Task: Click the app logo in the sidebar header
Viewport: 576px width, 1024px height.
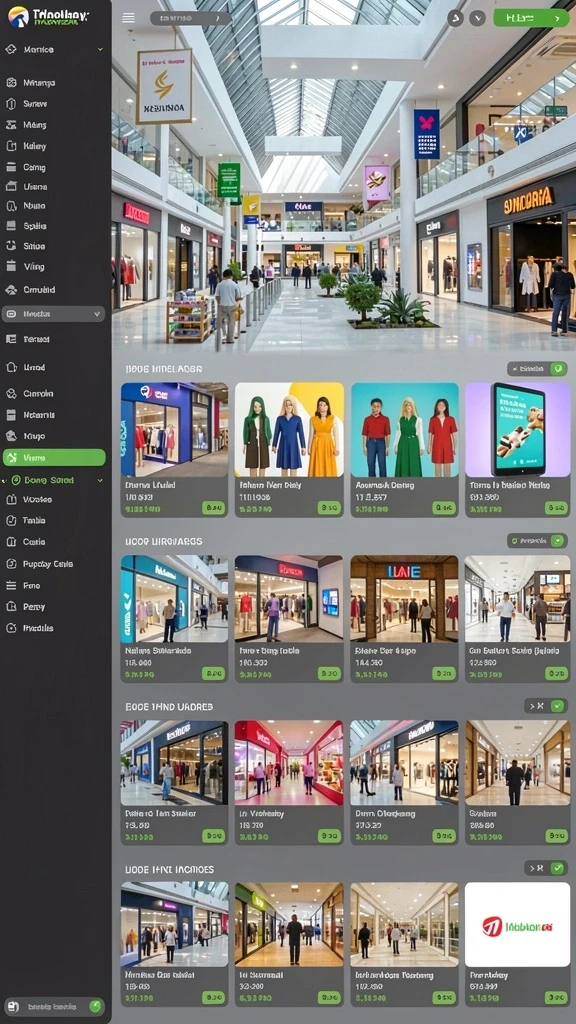Action: click(18, 16)
